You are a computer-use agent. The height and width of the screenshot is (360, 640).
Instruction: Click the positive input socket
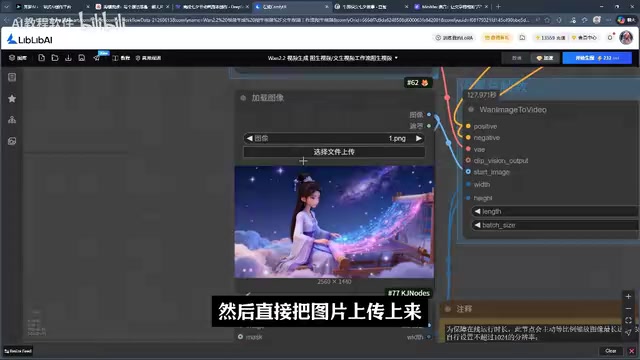coord(468,126)
